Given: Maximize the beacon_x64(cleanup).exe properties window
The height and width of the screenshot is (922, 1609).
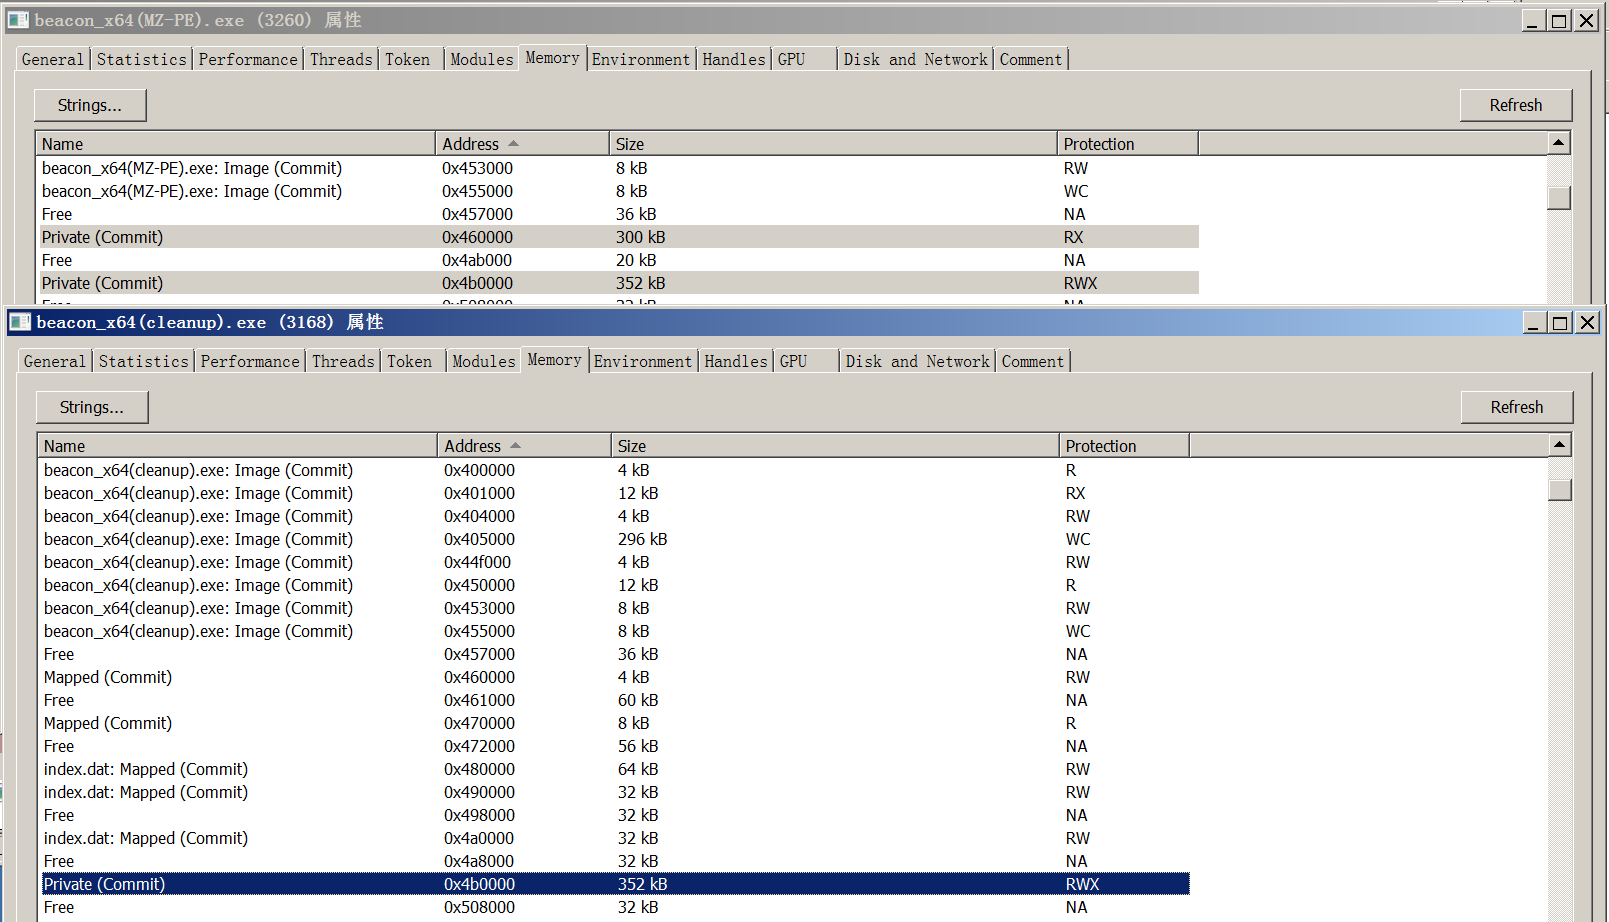Looking at the screenshot, I should pos(1560,322).
